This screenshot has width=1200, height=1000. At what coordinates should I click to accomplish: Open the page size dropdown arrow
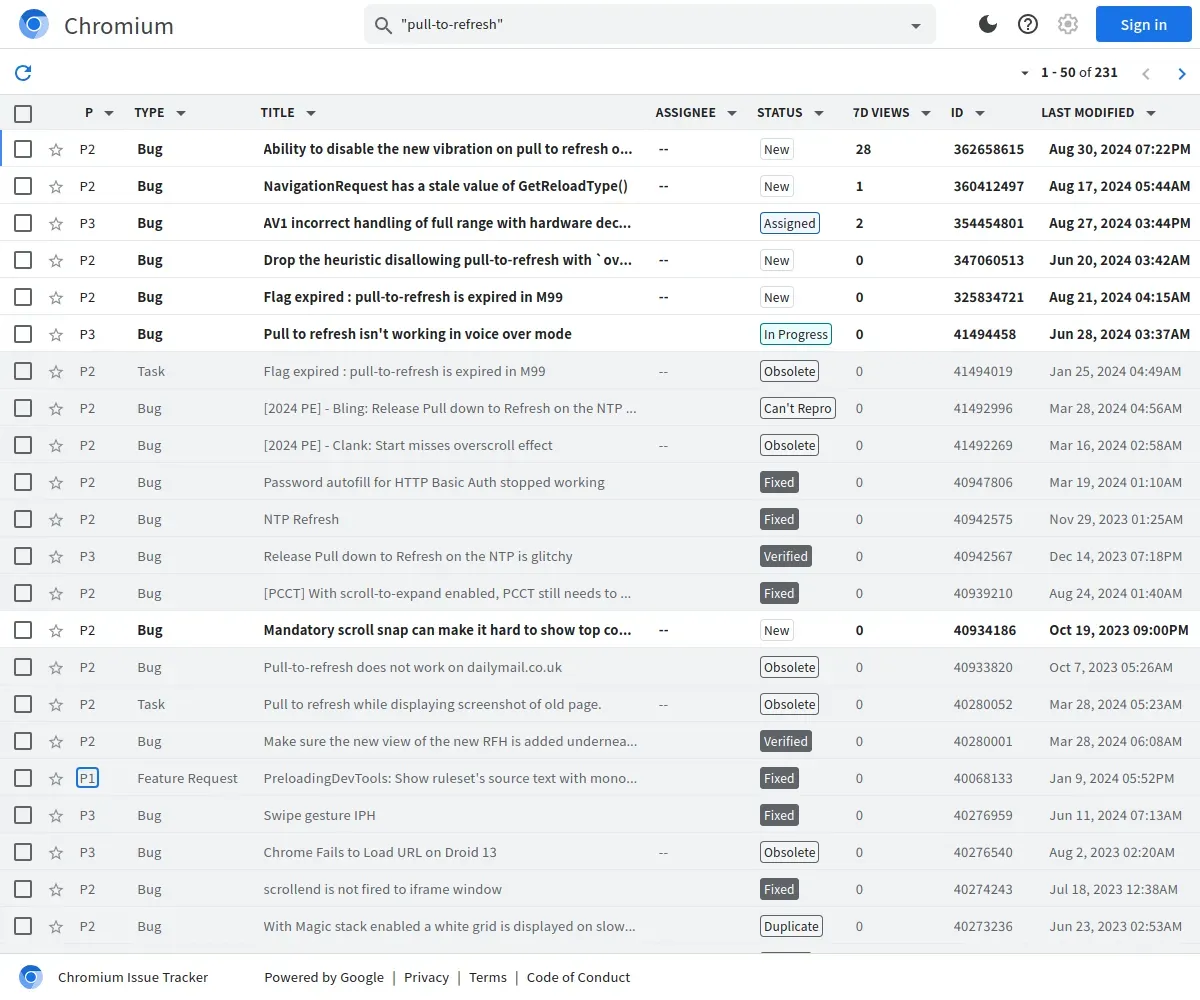coord(1025,73)
